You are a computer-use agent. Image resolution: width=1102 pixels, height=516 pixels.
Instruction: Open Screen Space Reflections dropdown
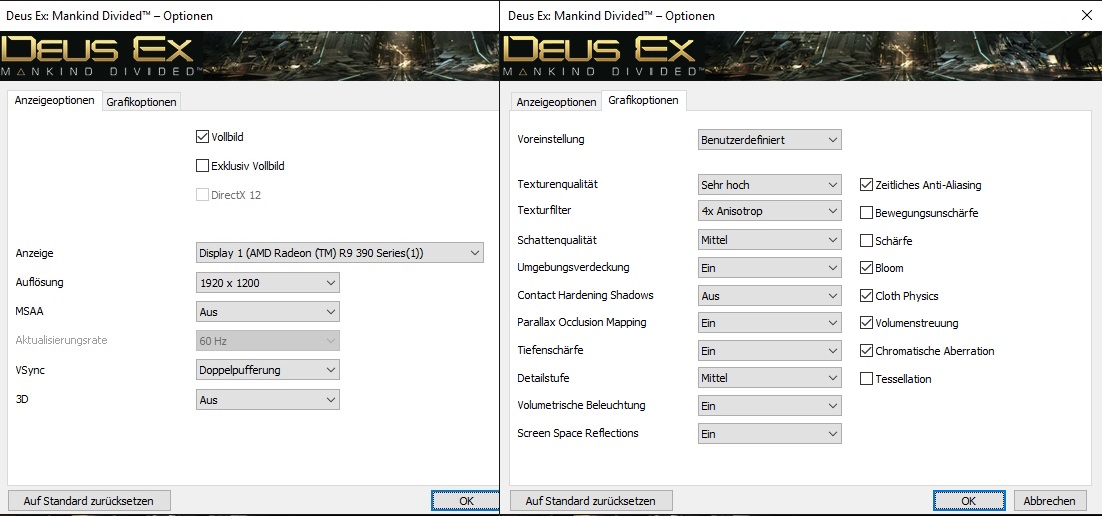coord(769,434)
